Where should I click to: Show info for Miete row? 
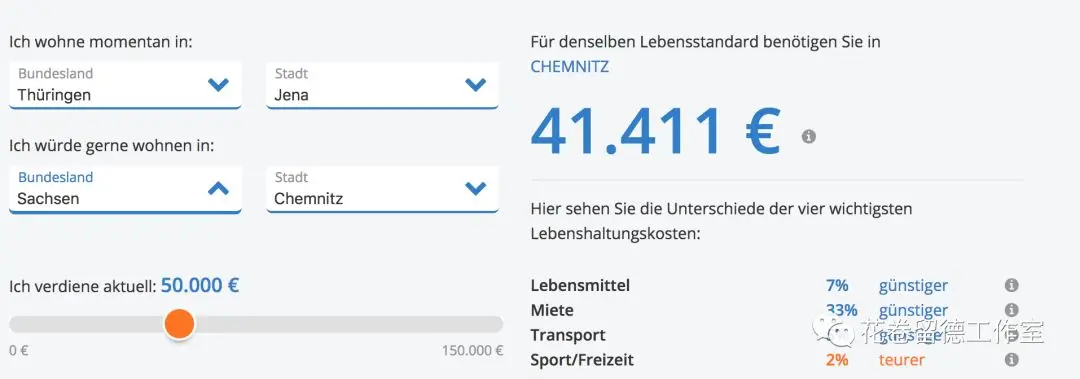click(x=1011, y=310)
